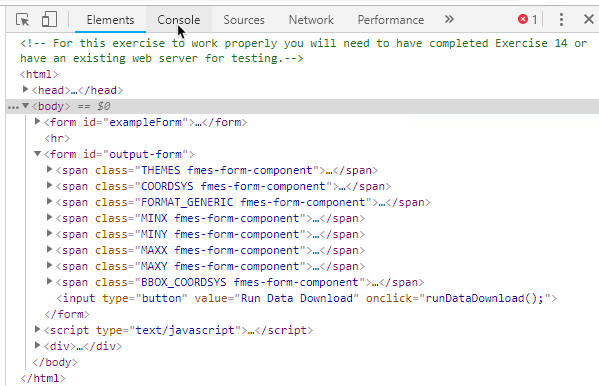599x386 pixels.
Task: Switch to the Sources tab
Action: coord(244,20)
